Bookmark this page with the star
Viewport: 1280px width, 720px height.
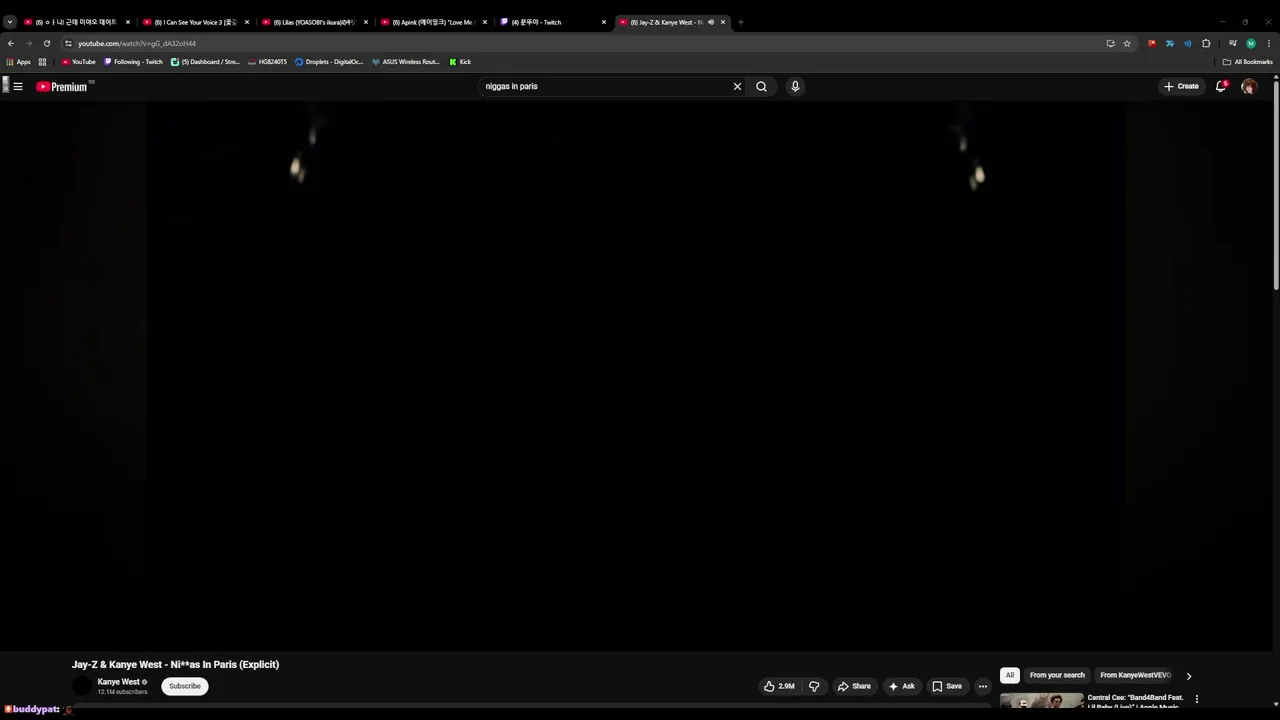pos(1127,43)
